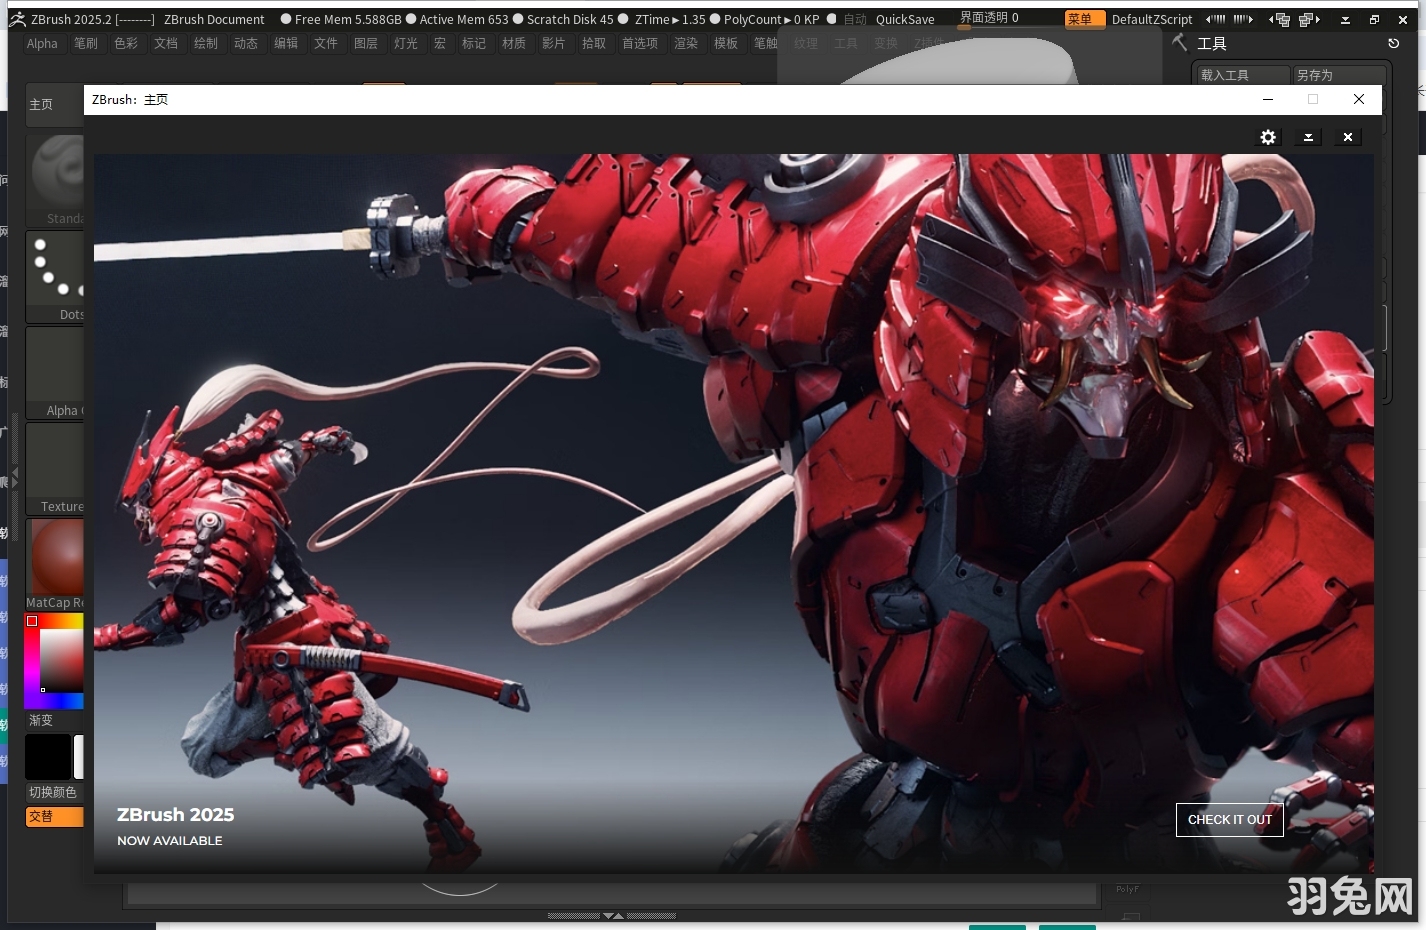Click the restore ZScript circular arrow icon
The image size is (1426, 930).
pos(1393,43)
